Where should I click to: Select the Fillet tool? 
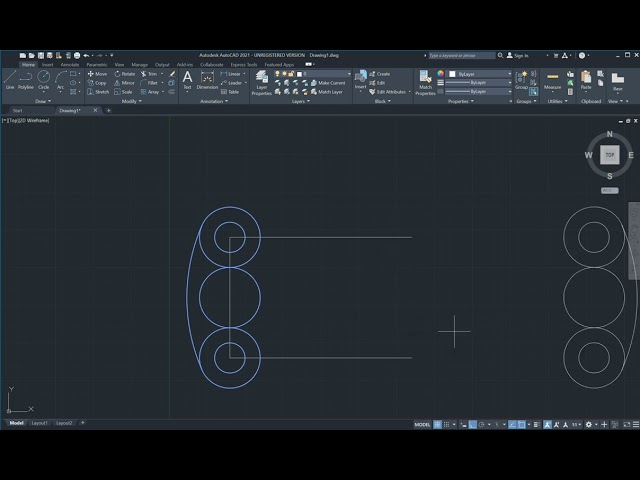point(149,83)
